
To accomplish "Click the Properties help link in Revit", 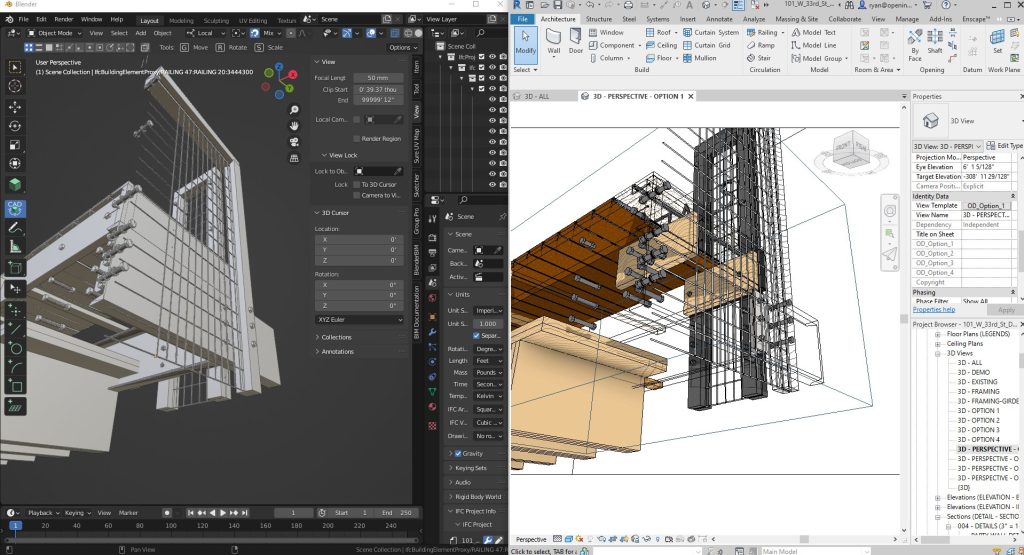I will [x=934, y=309].
